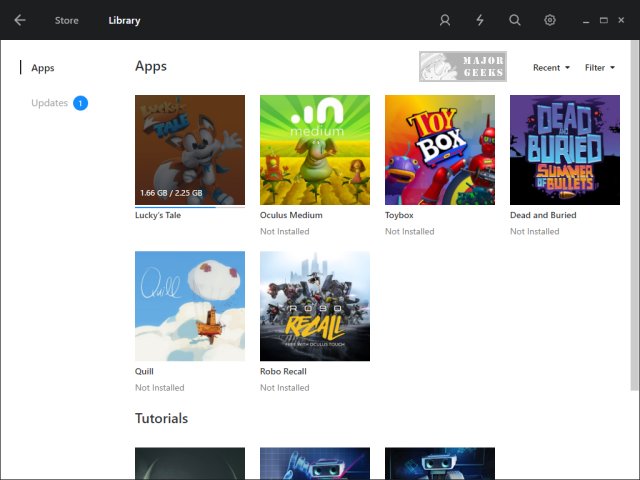Screen dimensions: 640x480
Task: Open the Robo Recall thumbnail
Action: point(315,306)
